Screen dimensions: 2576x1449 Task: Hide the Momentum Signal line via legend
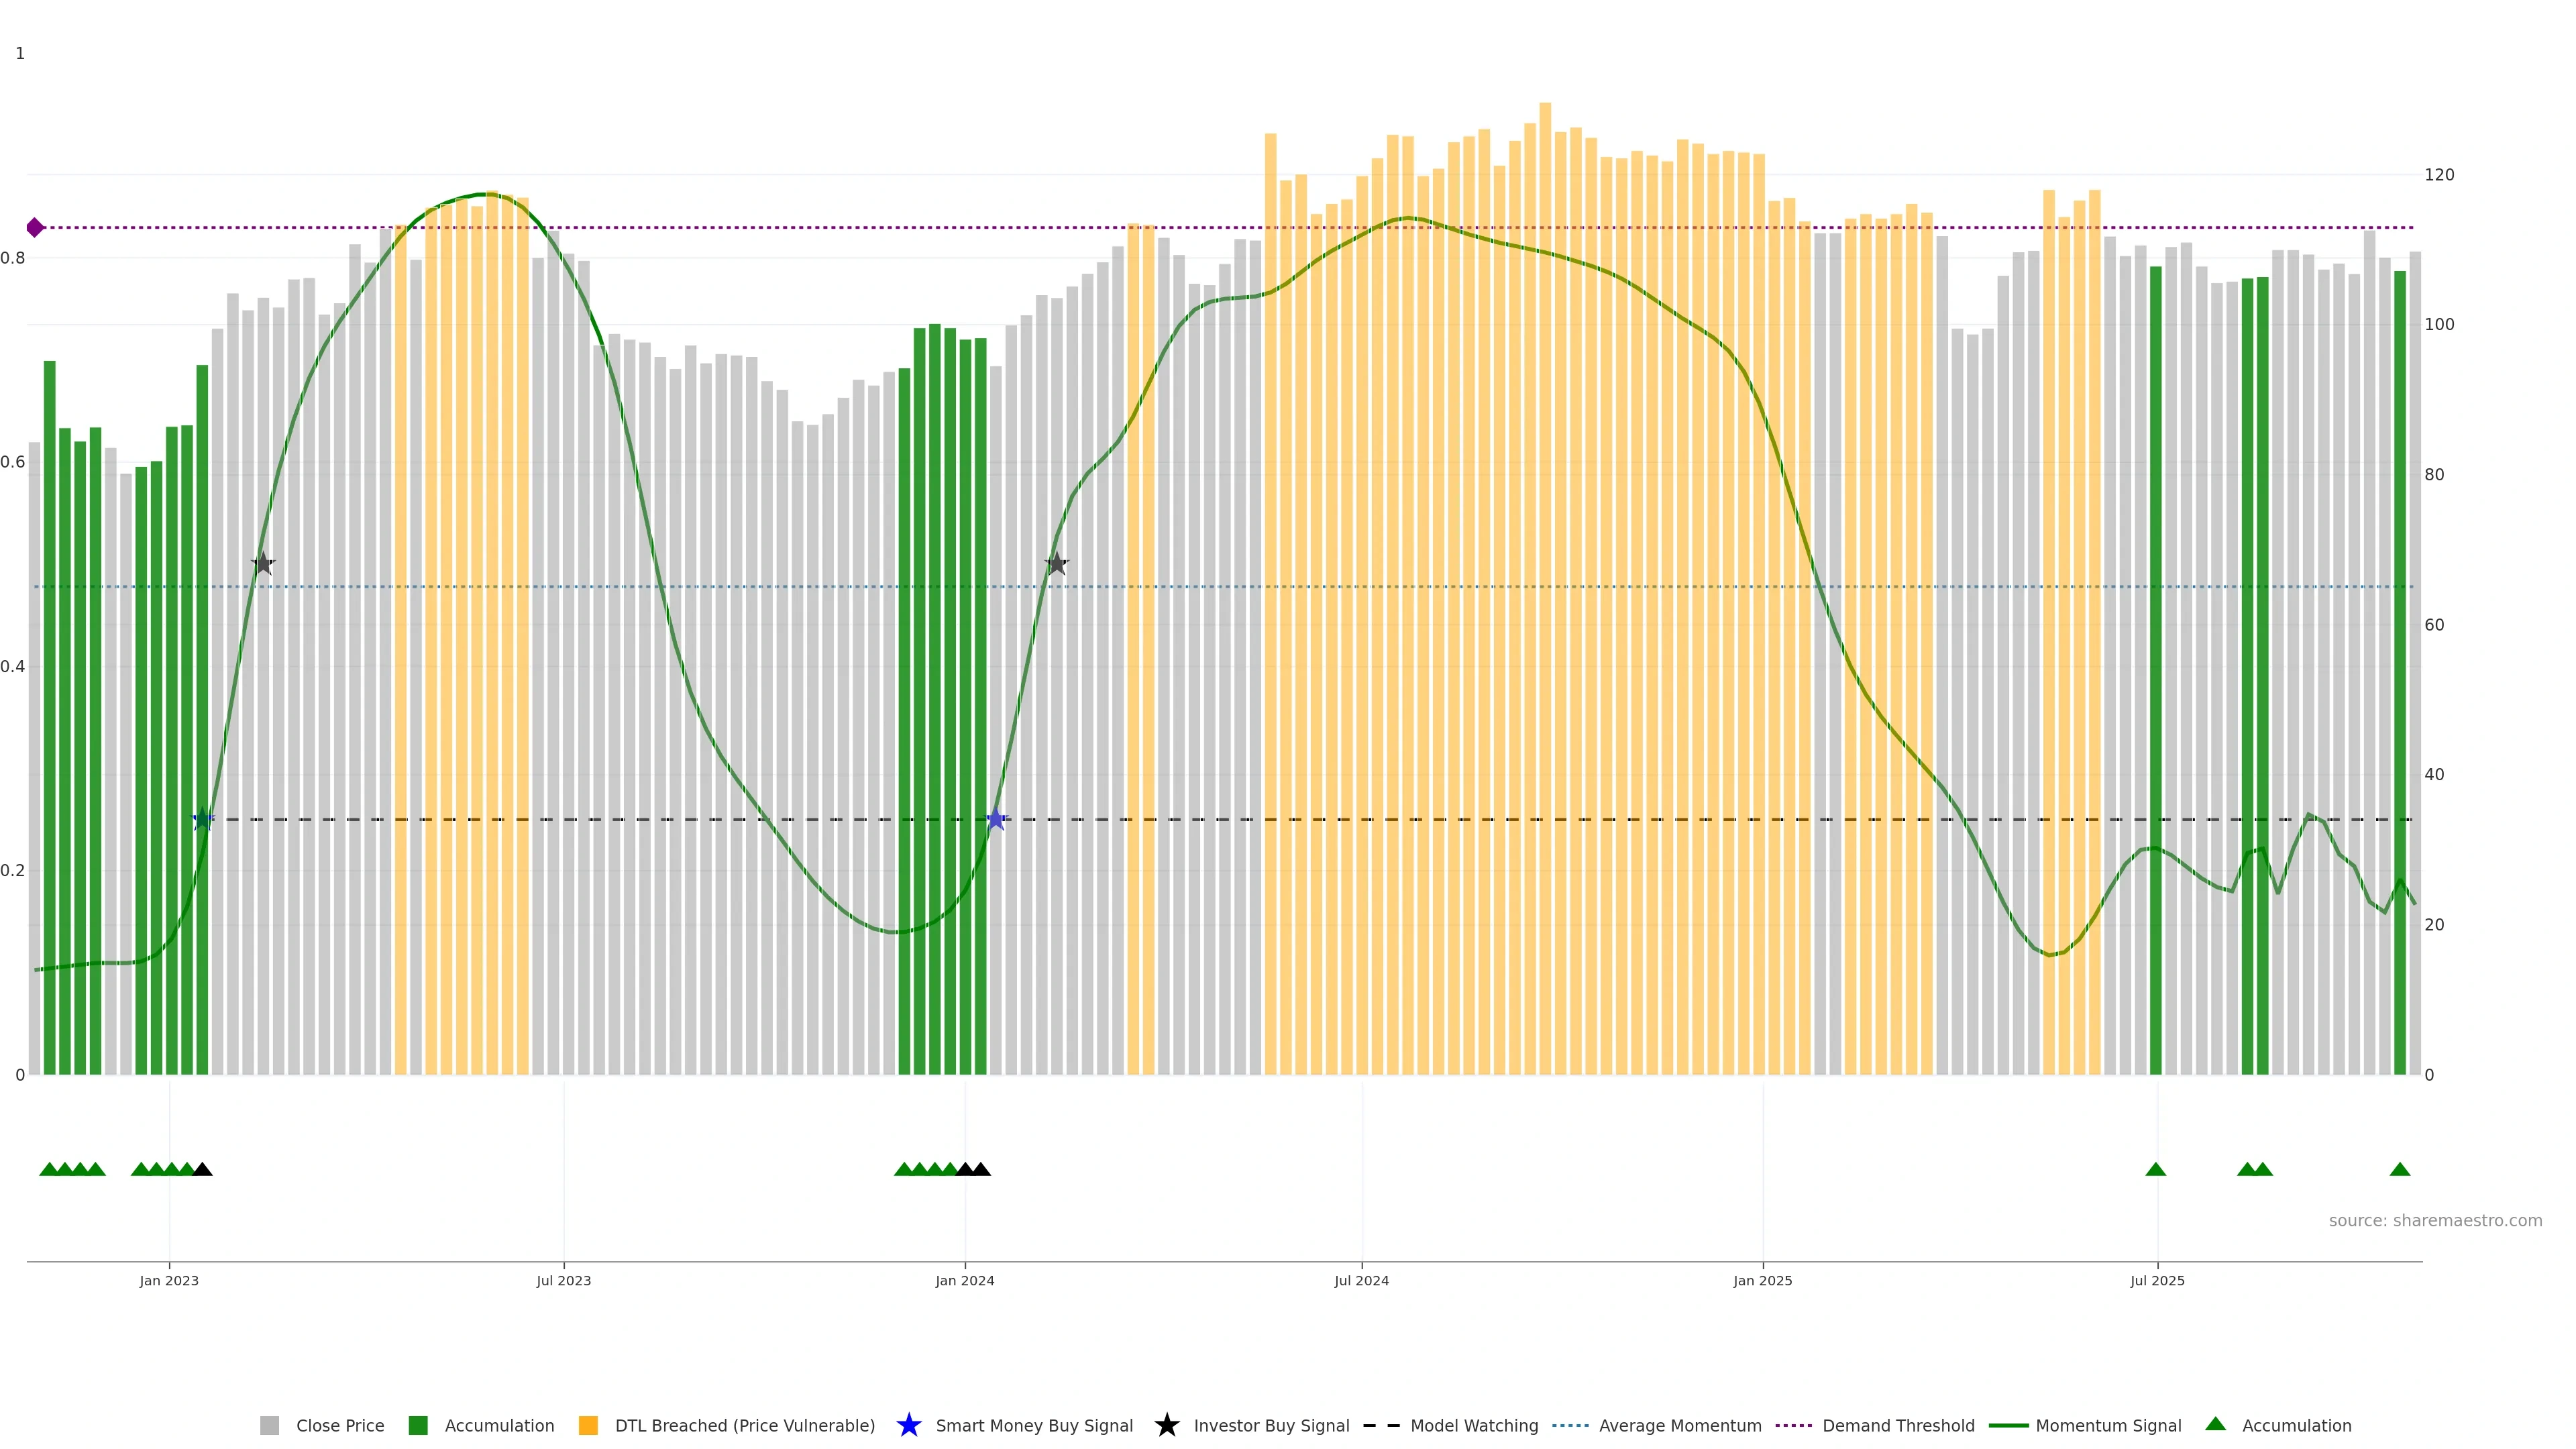coord(2107,1425)
